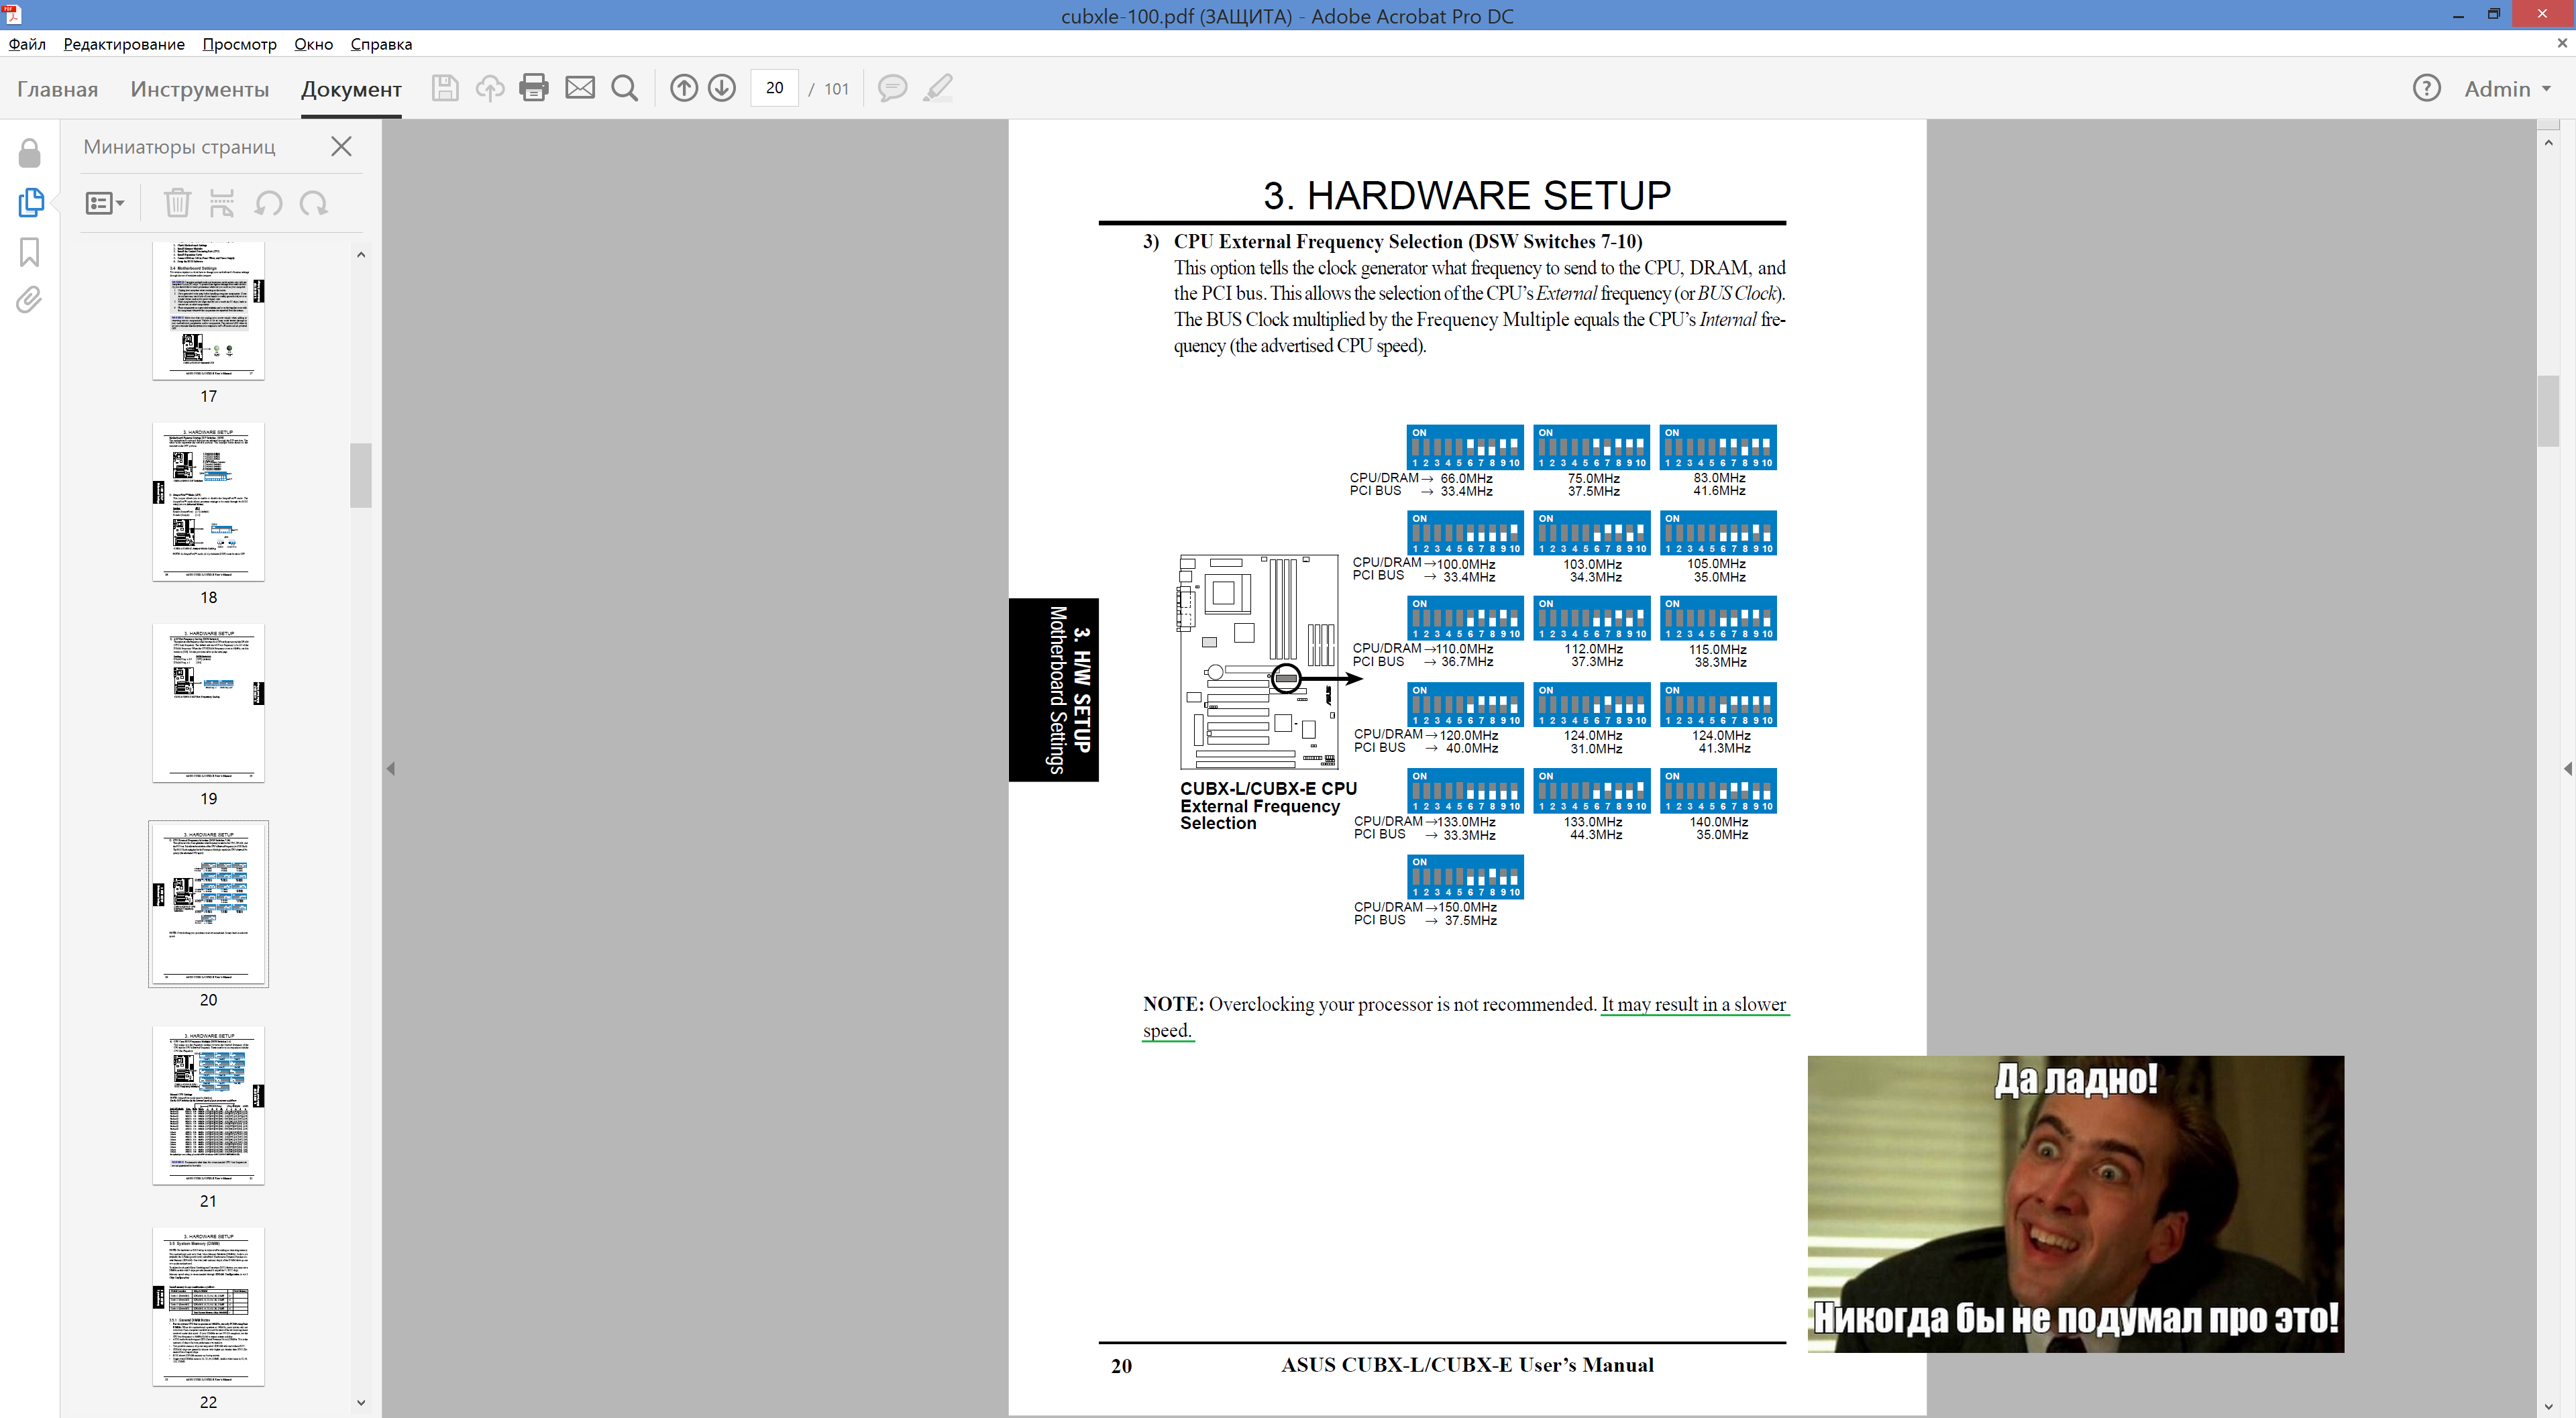The width and height of the screenshot is (2576, 1418).
Task: Switch to the Инструменты tab
Action: click(199, 88)
